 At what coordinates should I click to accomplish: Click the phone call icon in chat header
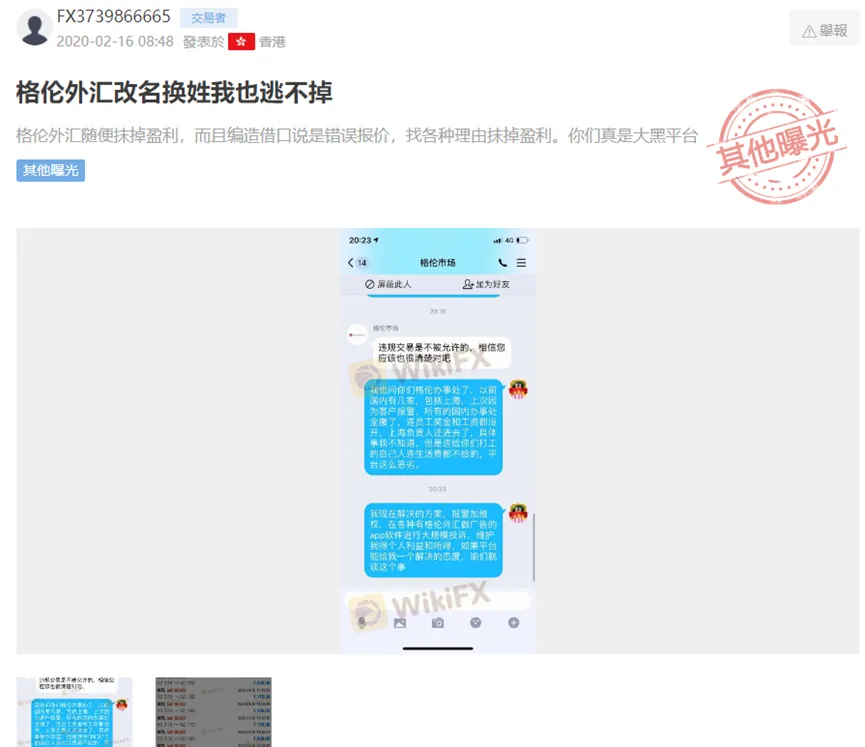click(x=502, y=263)
